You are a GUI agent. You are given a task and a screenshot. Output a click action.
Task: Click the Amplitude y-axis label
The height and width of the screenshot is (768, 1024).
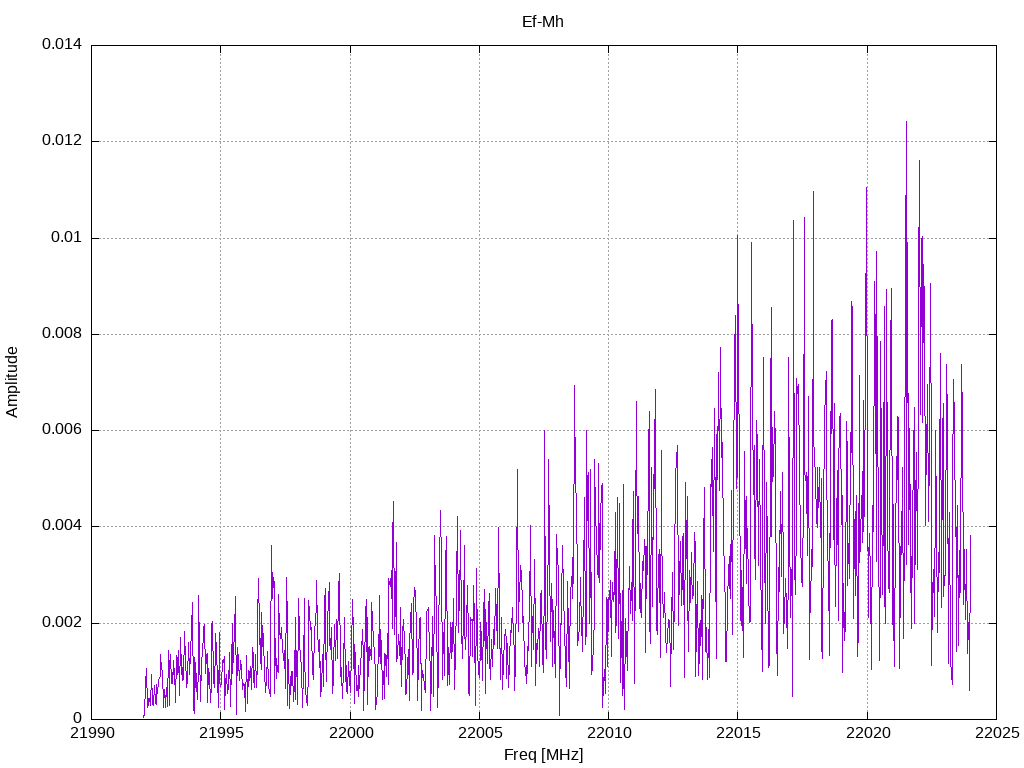pos(12,381)
